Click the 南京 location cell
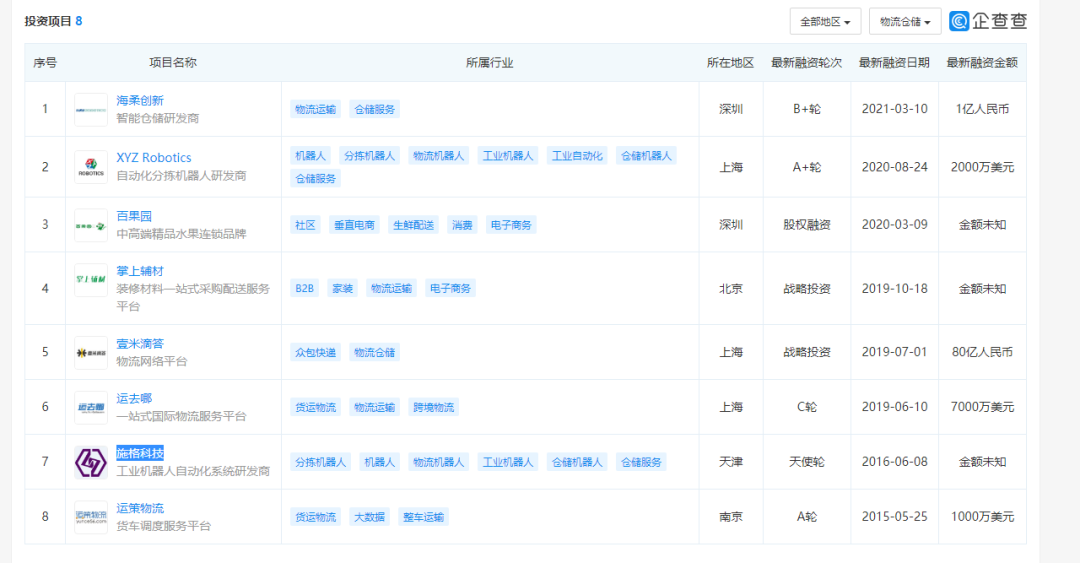 click(731, 517)
